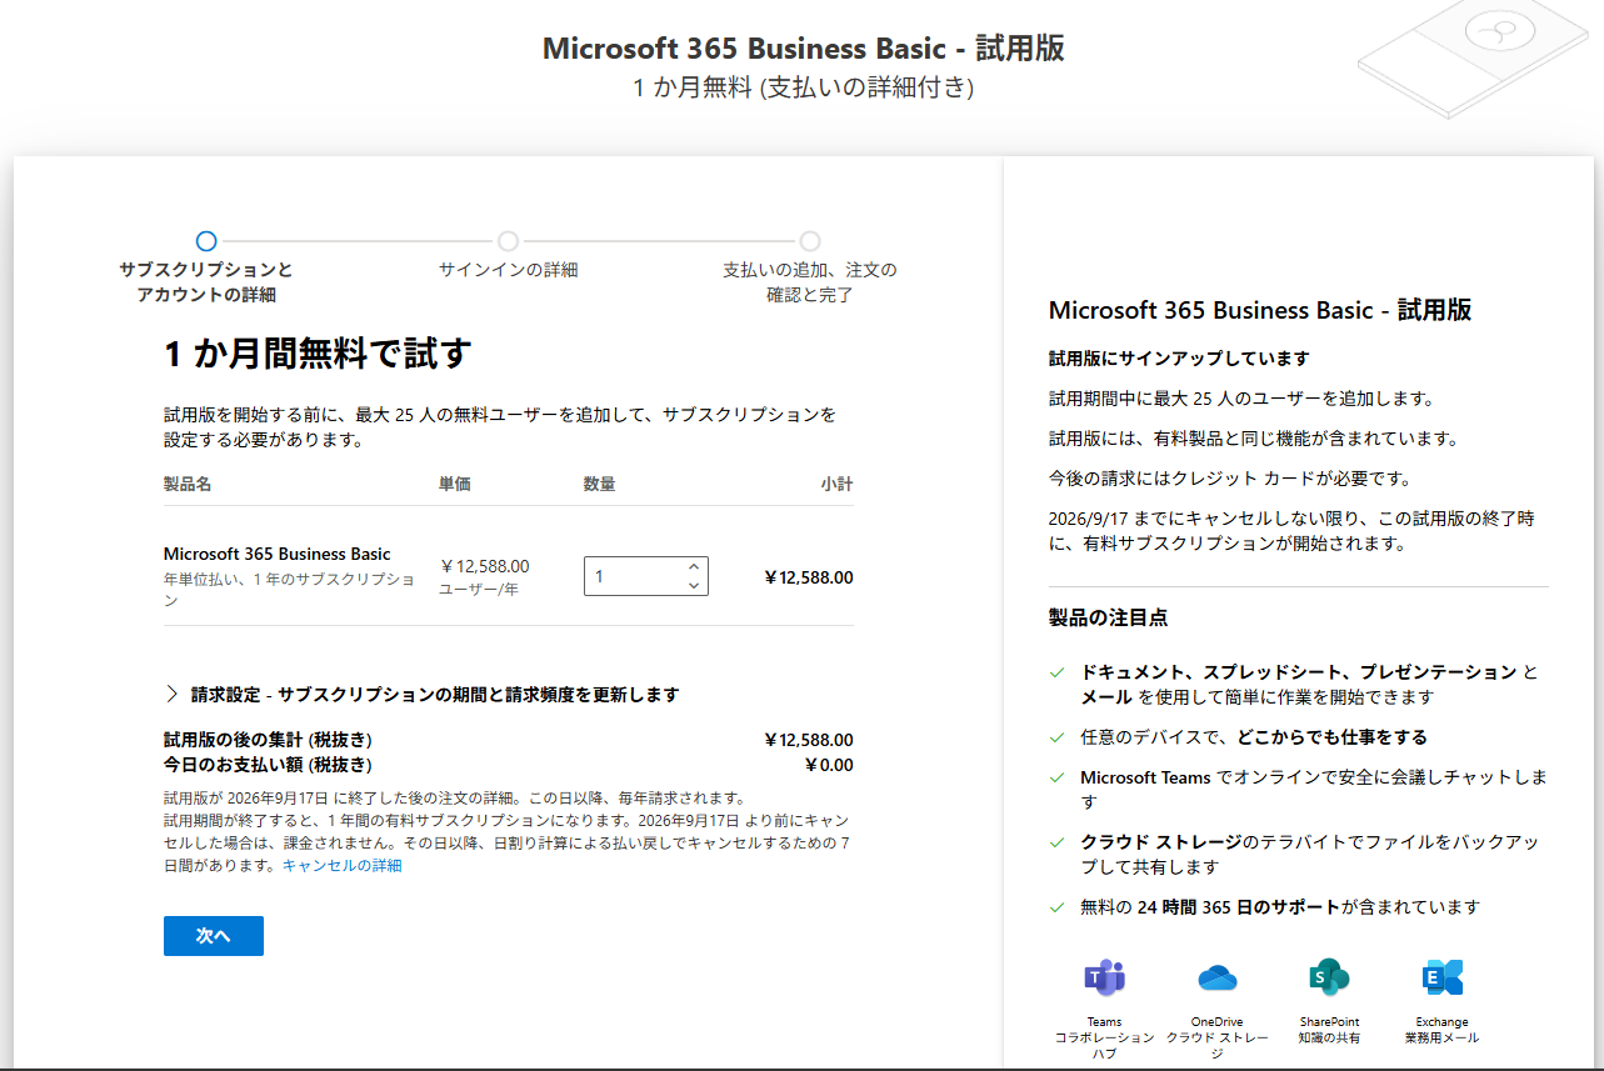Image resolution: width=1604 pixels, height=1071 pixels.
Task: Click the SharePoint icon
Action: 1329,977
